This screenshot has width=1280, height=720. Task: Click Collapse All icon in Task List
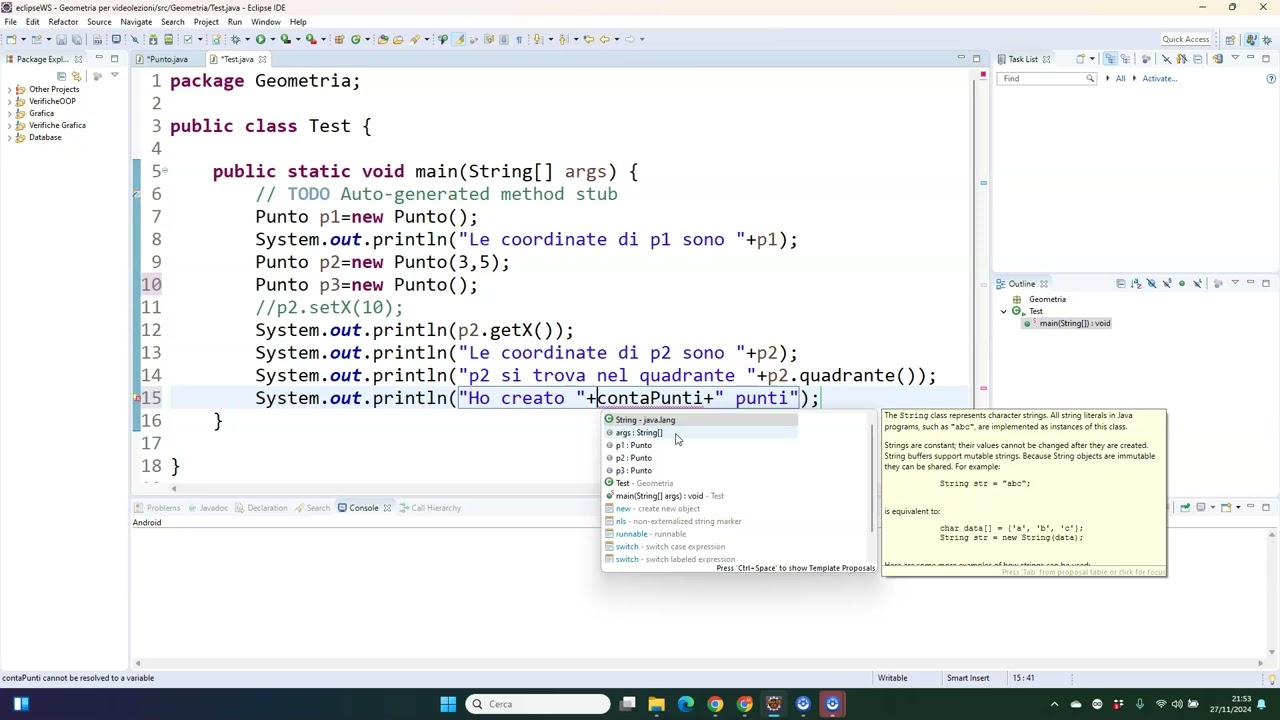click(1197, 59)
